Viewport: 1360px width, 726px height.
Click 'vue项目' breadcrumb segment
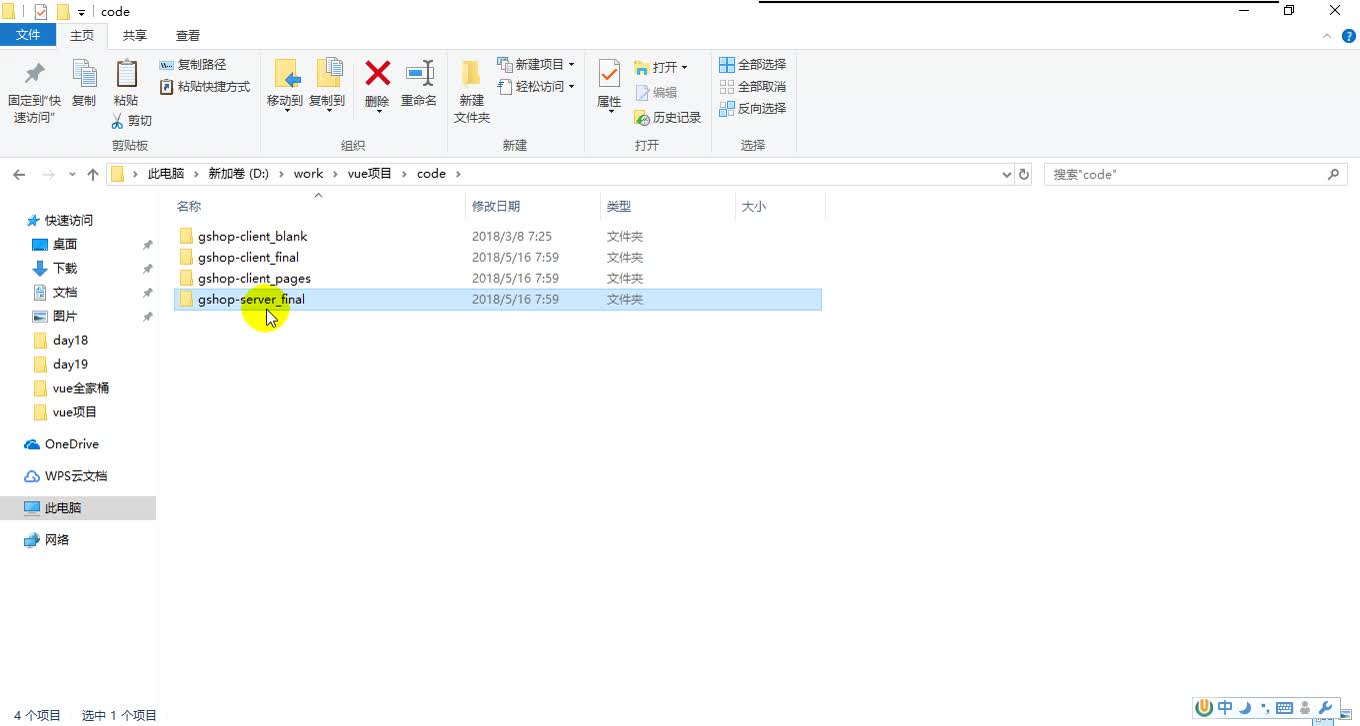(370, 174)
